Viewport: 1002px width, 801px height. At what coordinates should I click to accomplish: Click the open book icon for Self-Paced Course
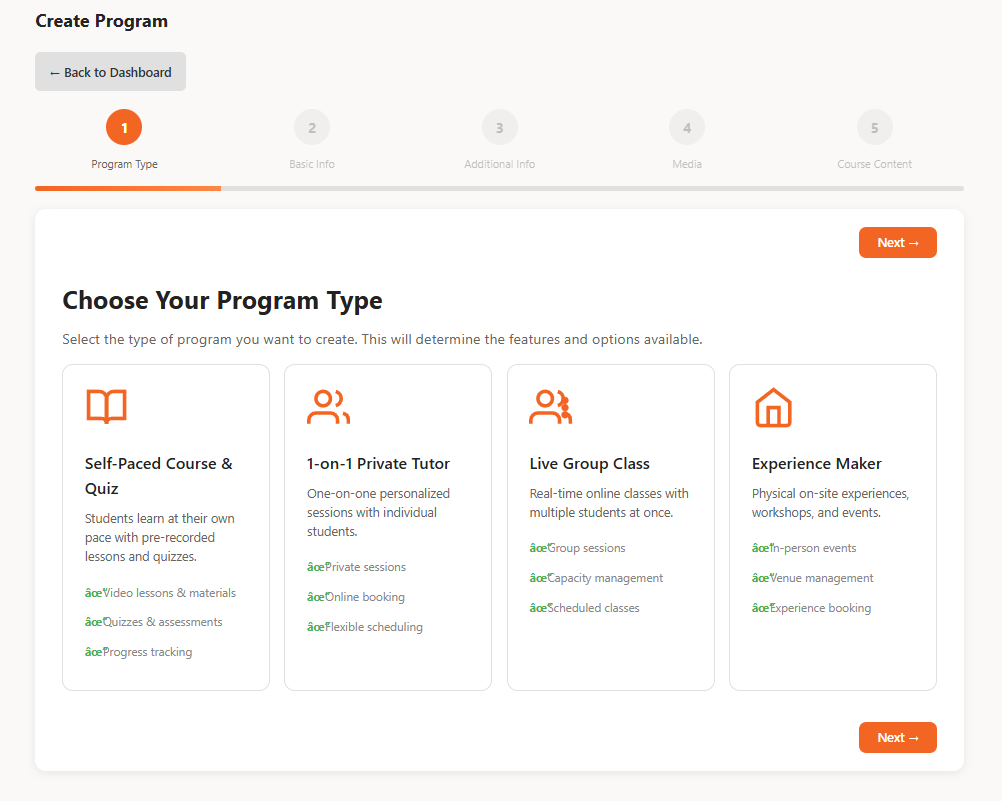pos(106,407)
